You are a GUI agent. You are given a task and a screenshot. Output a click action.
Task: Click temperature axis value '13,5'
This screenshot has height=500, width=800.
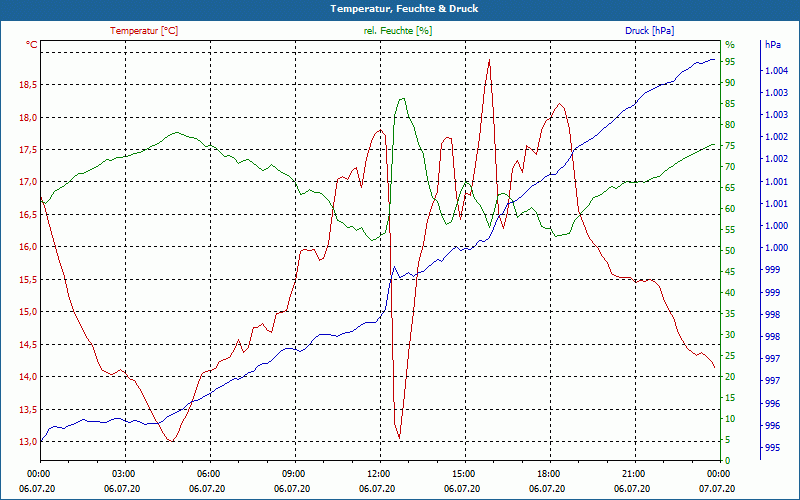click(28, 409)
